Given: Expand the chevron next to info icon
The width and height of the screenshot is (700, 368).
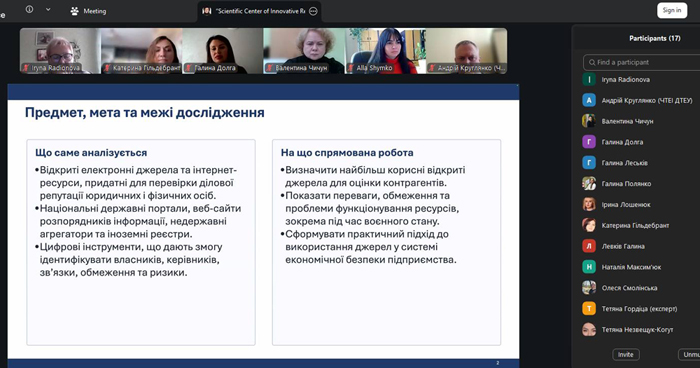Looking at the screenshot, I should tap(48, 10).
